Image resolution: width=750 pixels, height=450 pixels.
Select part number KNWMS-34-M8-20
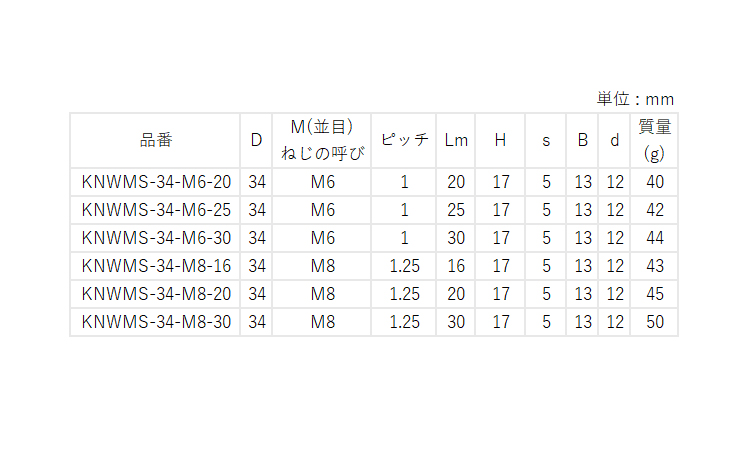(x=155, y=294)
